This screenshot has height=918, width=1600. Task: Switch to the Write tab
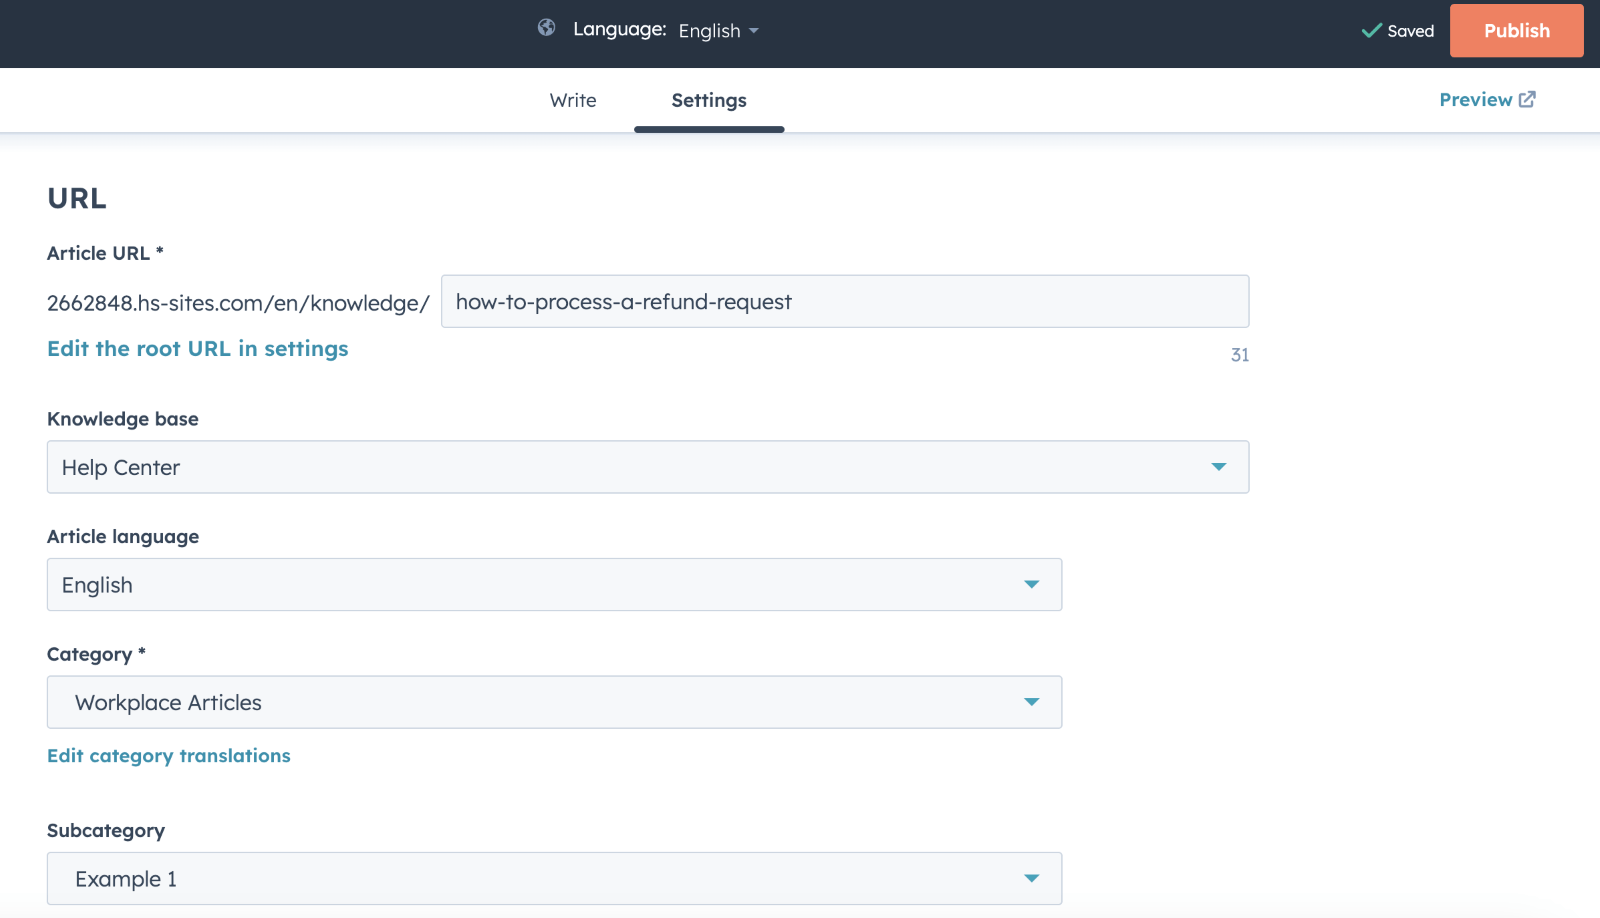pos(573,100)
